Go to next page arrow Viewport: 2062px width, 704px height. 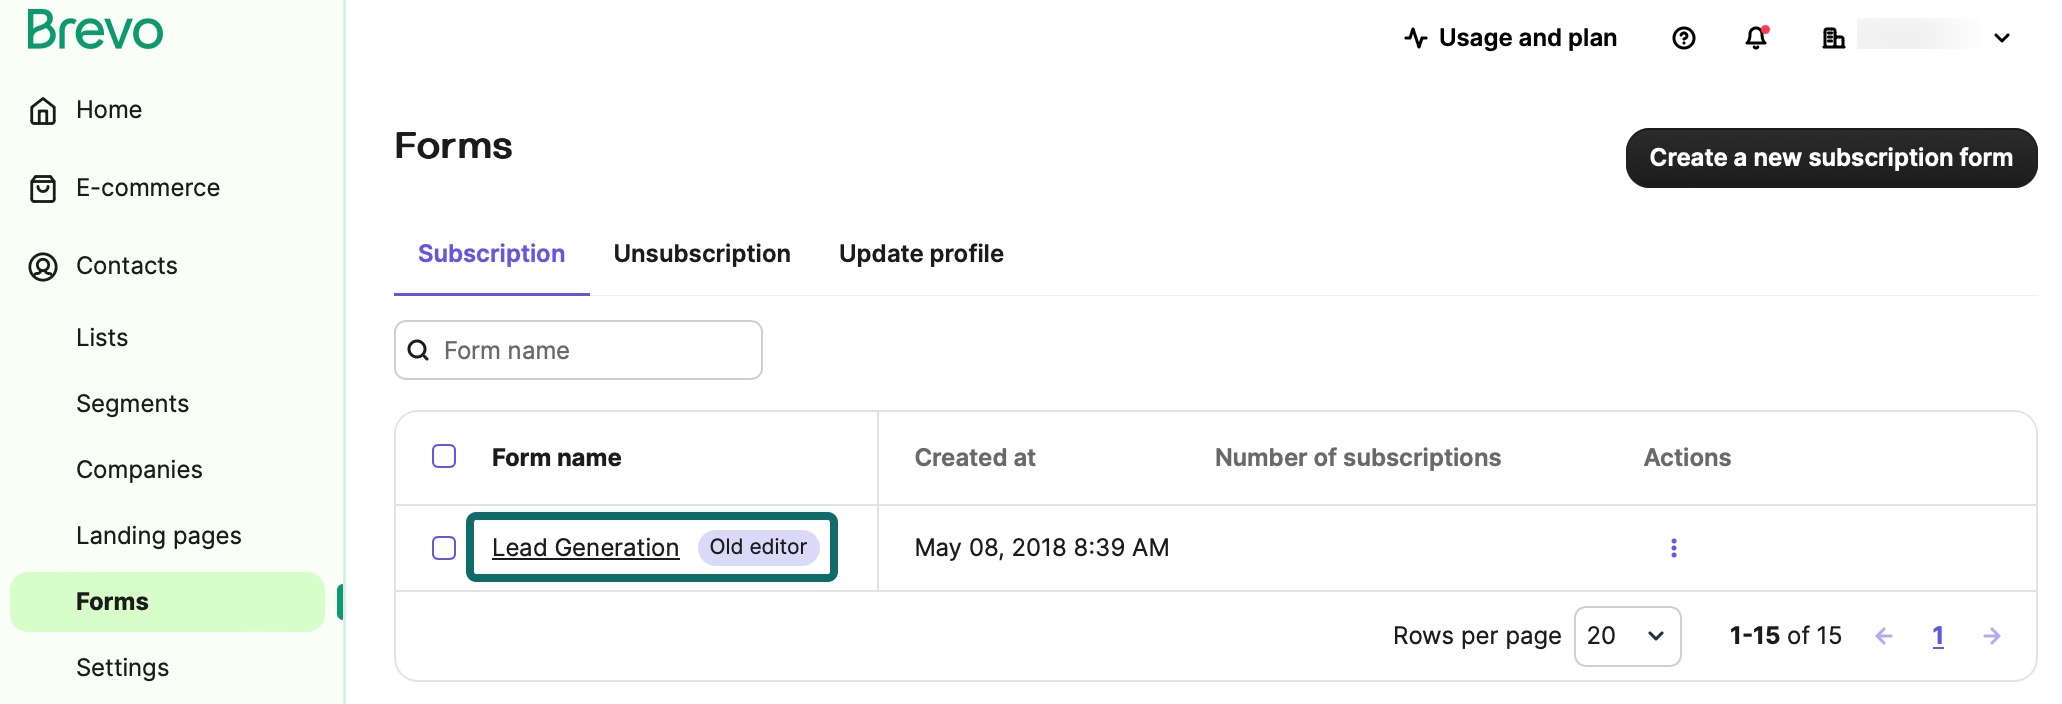(1991, 636)
